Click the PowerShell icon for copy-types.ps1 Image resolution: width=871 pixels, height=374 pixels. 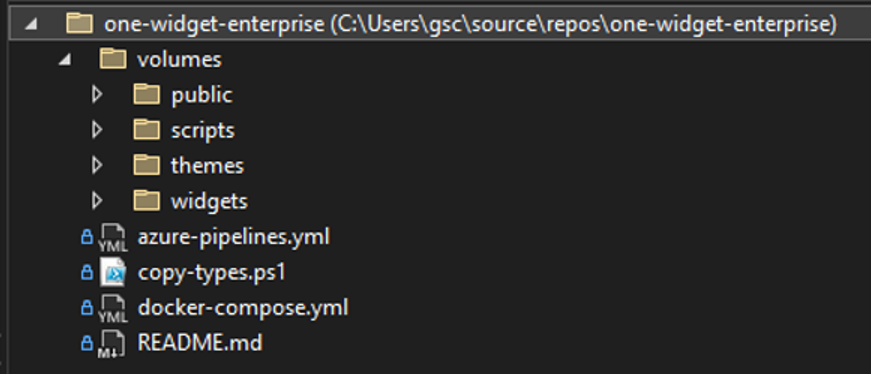point(113,272)
